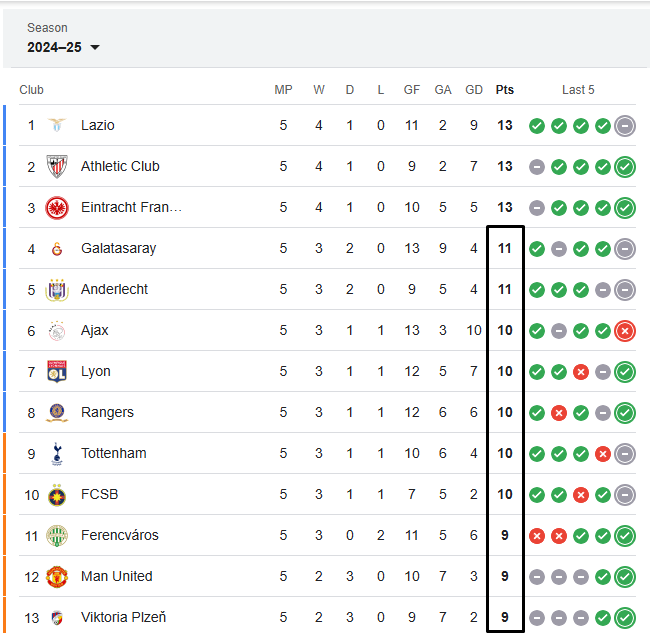Click Lazio's most recent draw result icon
Screen dimensions: 650x633
click(625, 126)
